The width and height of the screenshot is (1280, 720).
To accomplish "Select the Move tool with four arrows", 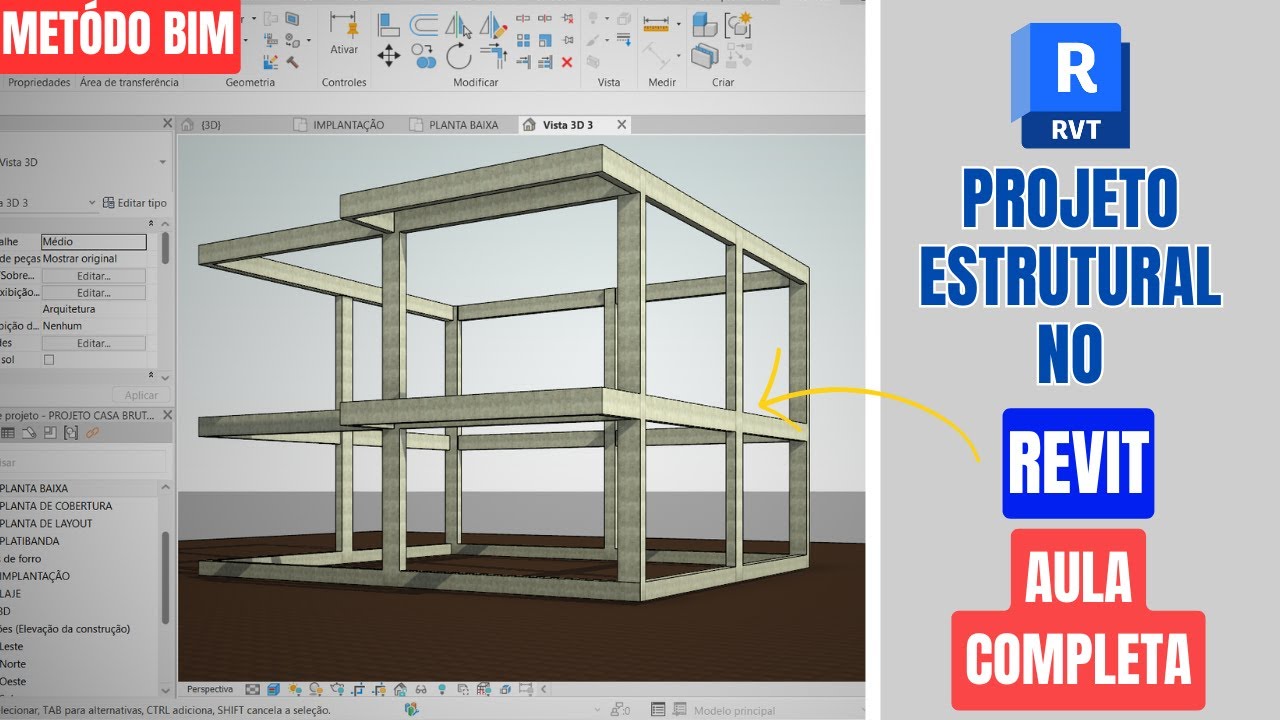I will [389, 55].
